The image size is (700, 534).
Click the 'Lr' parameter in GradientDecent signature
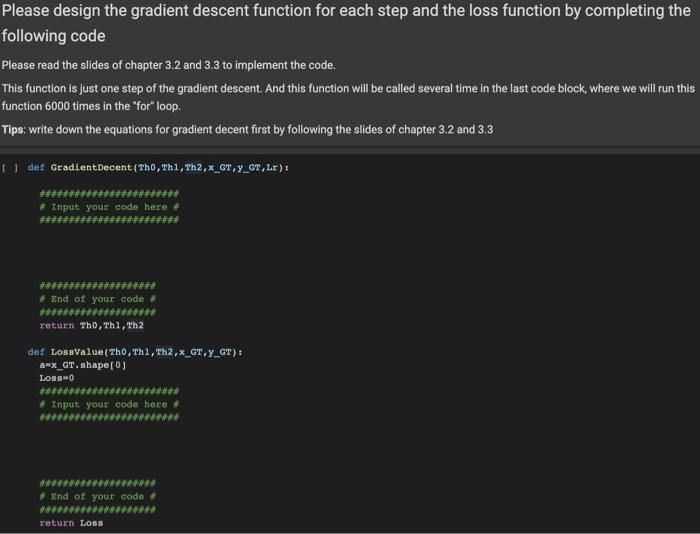(x=271, y=168)
